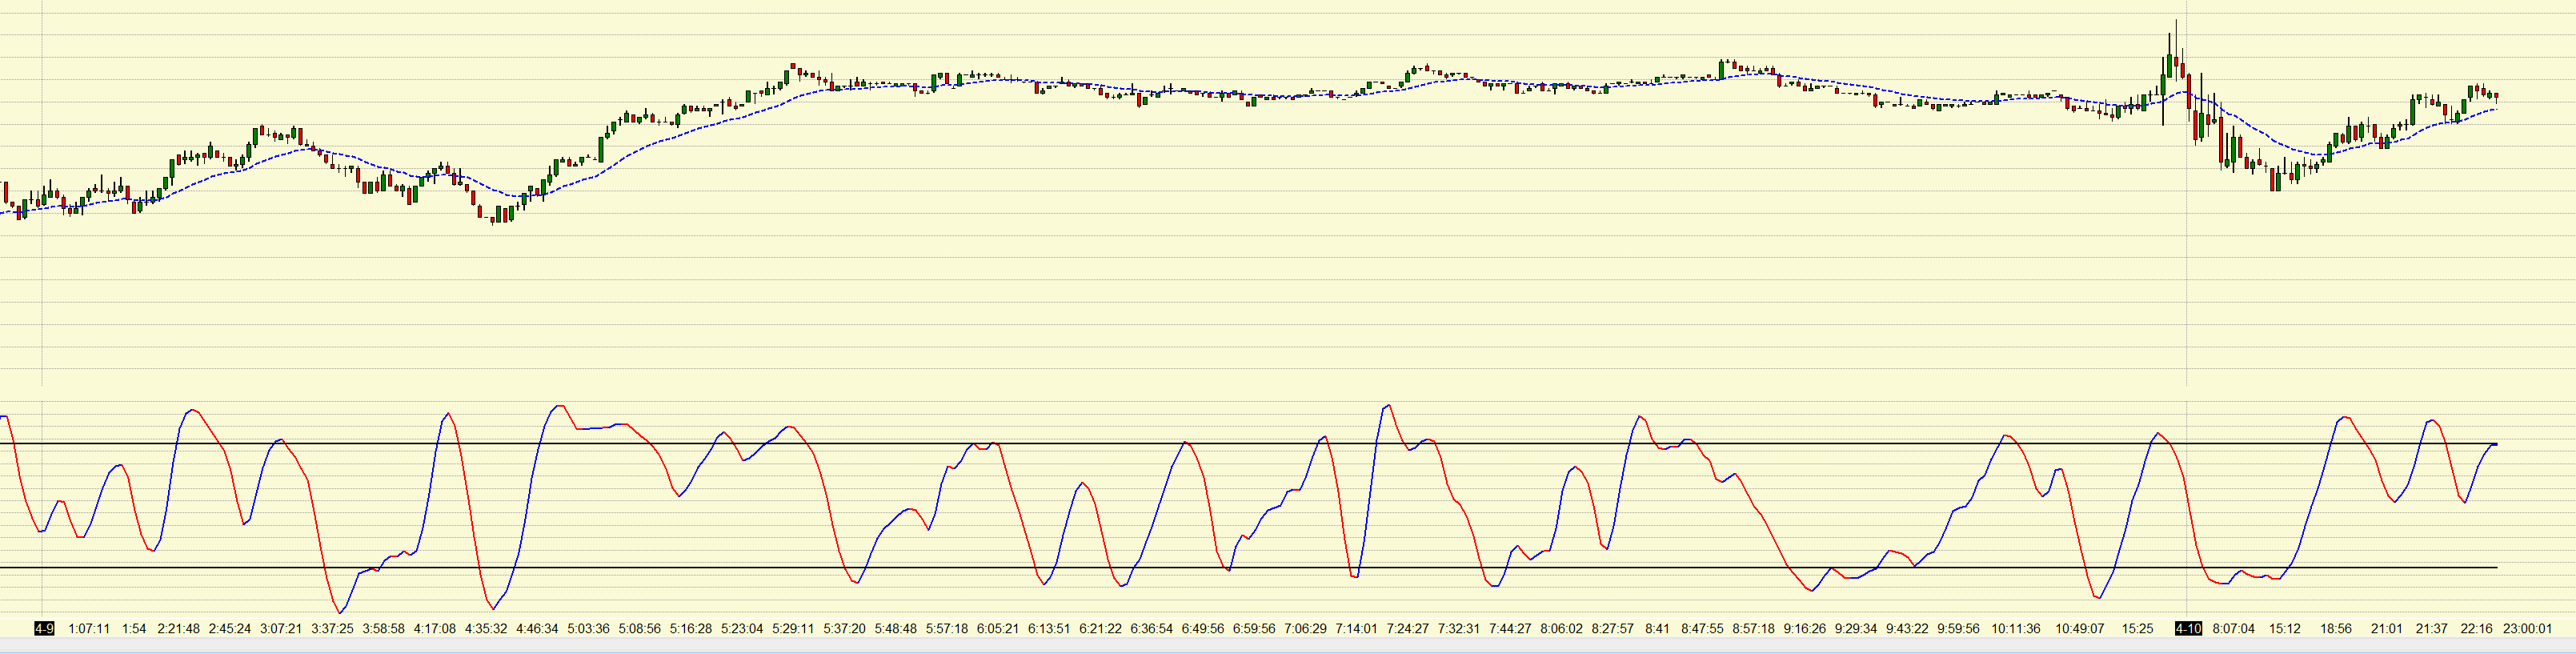
Task: Click the 7:32:31 axis timestamp
Action: click(1458, 629)
